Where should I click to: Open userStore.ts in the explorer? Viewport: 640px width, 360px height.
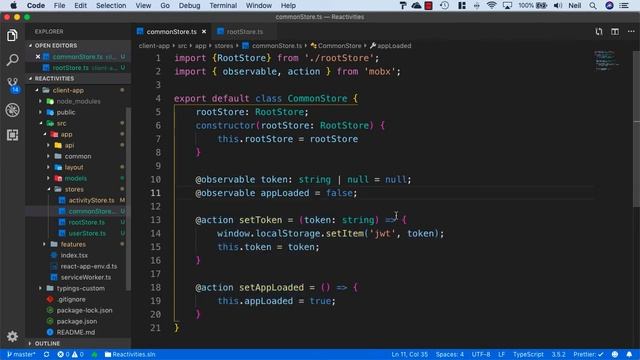point(87,233)
